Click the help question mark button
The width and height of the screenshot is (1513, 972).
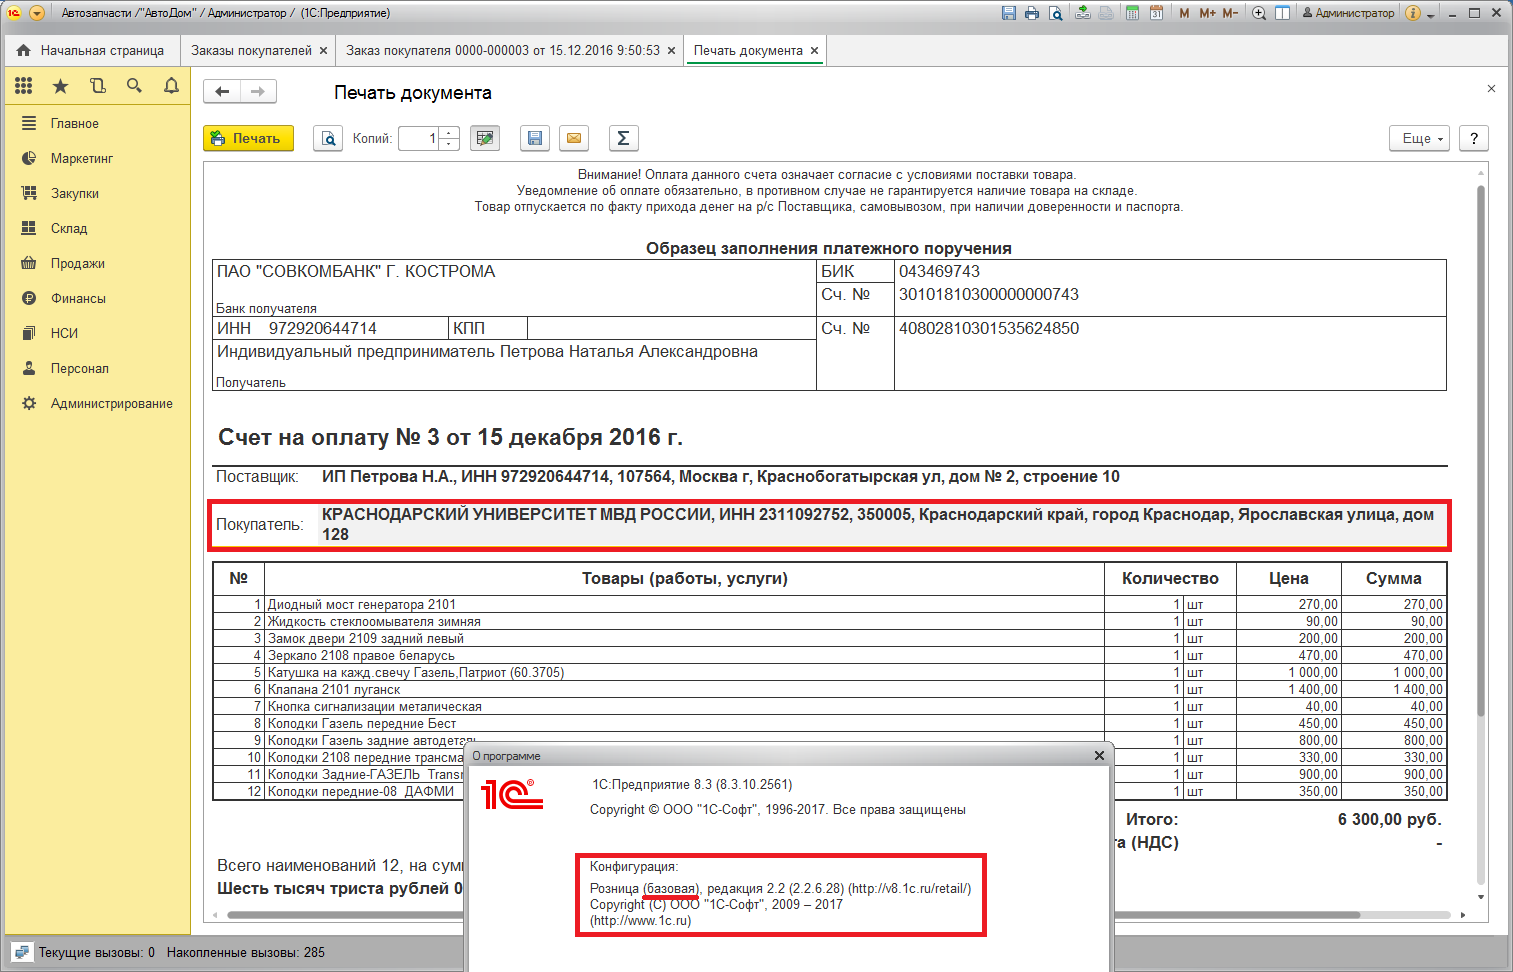1474,138
